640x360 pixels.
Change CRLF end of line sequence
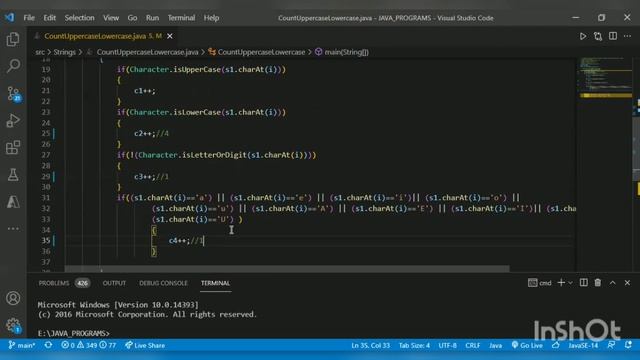(473, 345)
